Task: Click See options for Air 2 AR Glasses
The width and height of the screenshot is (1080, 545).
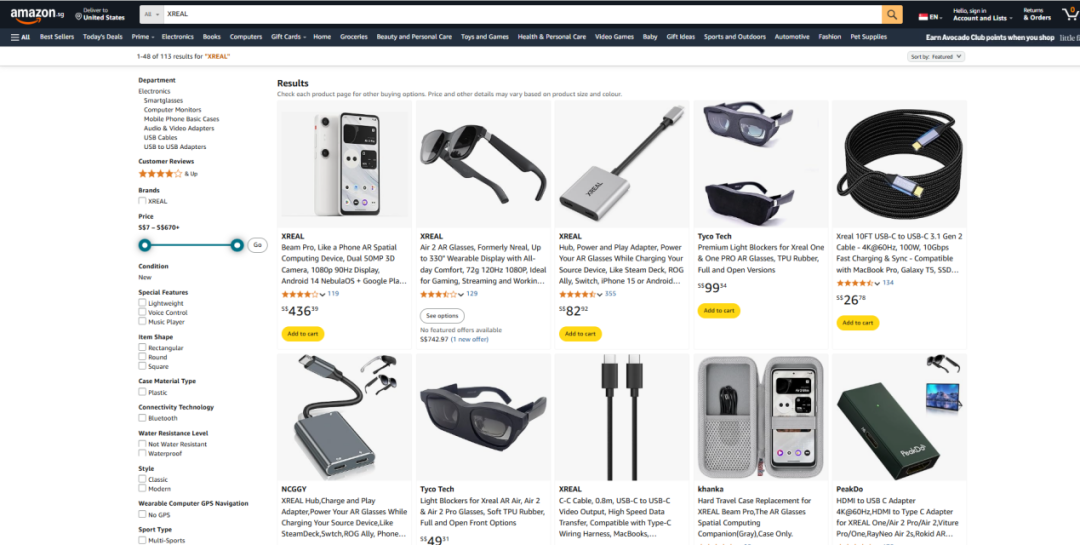Action: (x=442, y=316)
